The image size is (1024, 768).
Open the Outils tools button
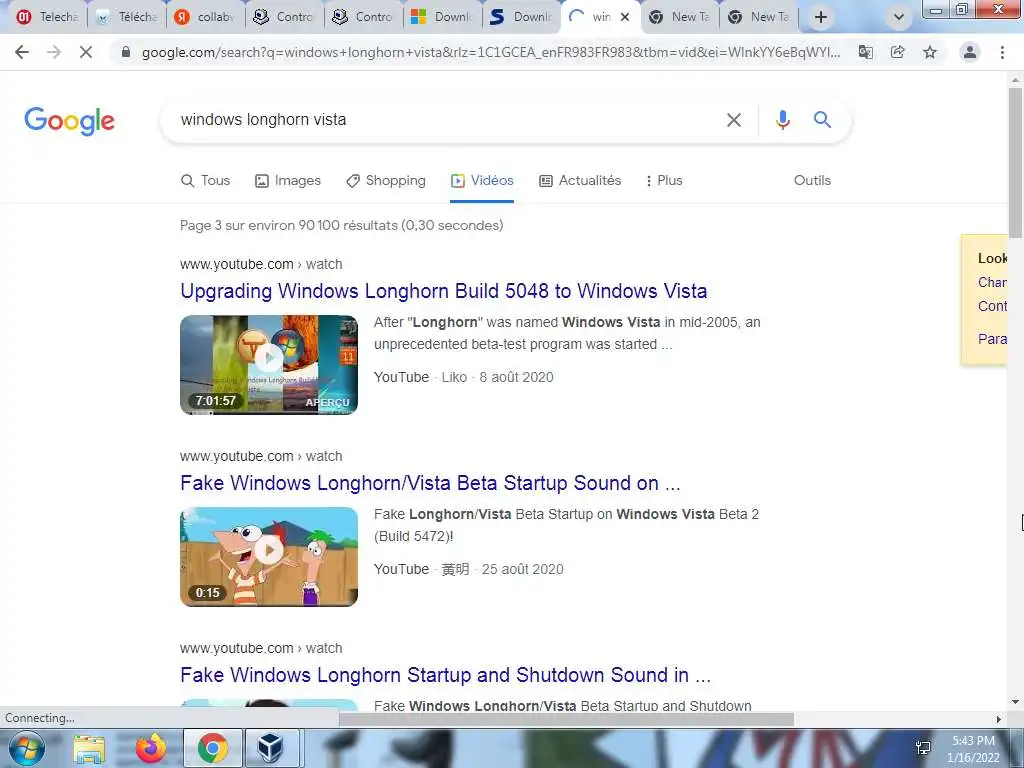(x=812, y=180)
